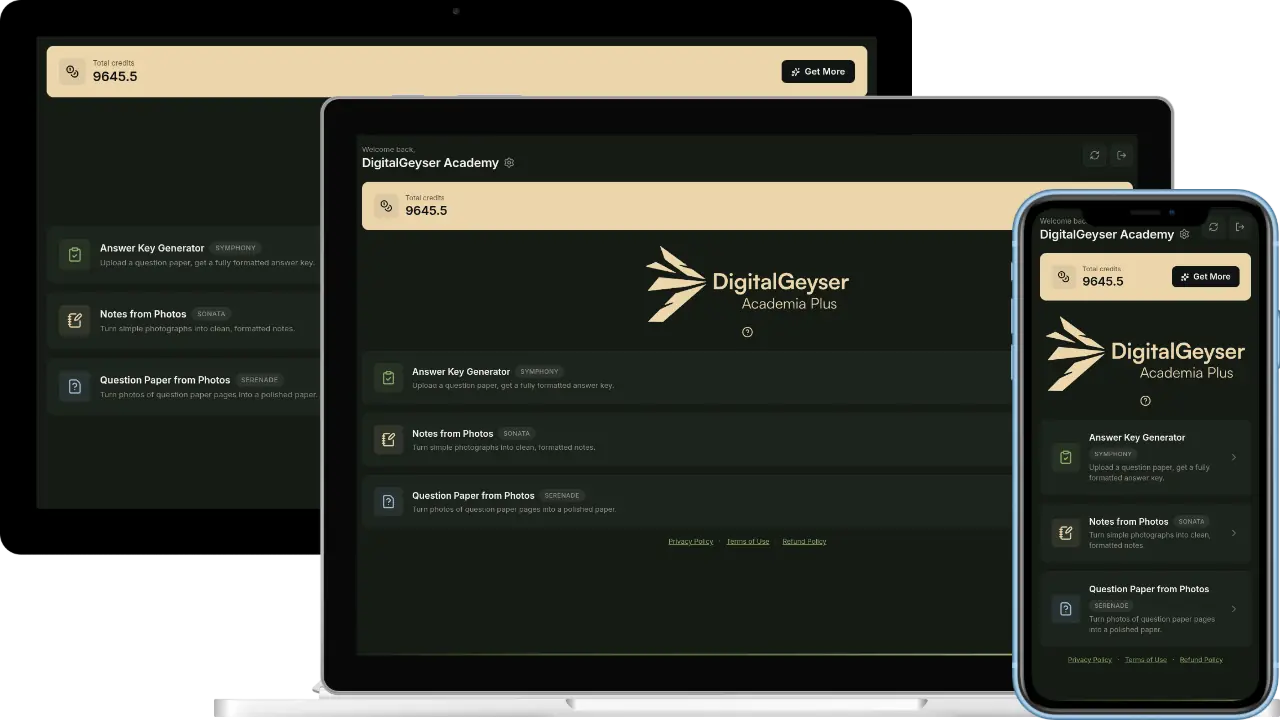Tap Terms of Use link on the phone
Viewport: 1280px width, 720px height.
point(1146,660)
